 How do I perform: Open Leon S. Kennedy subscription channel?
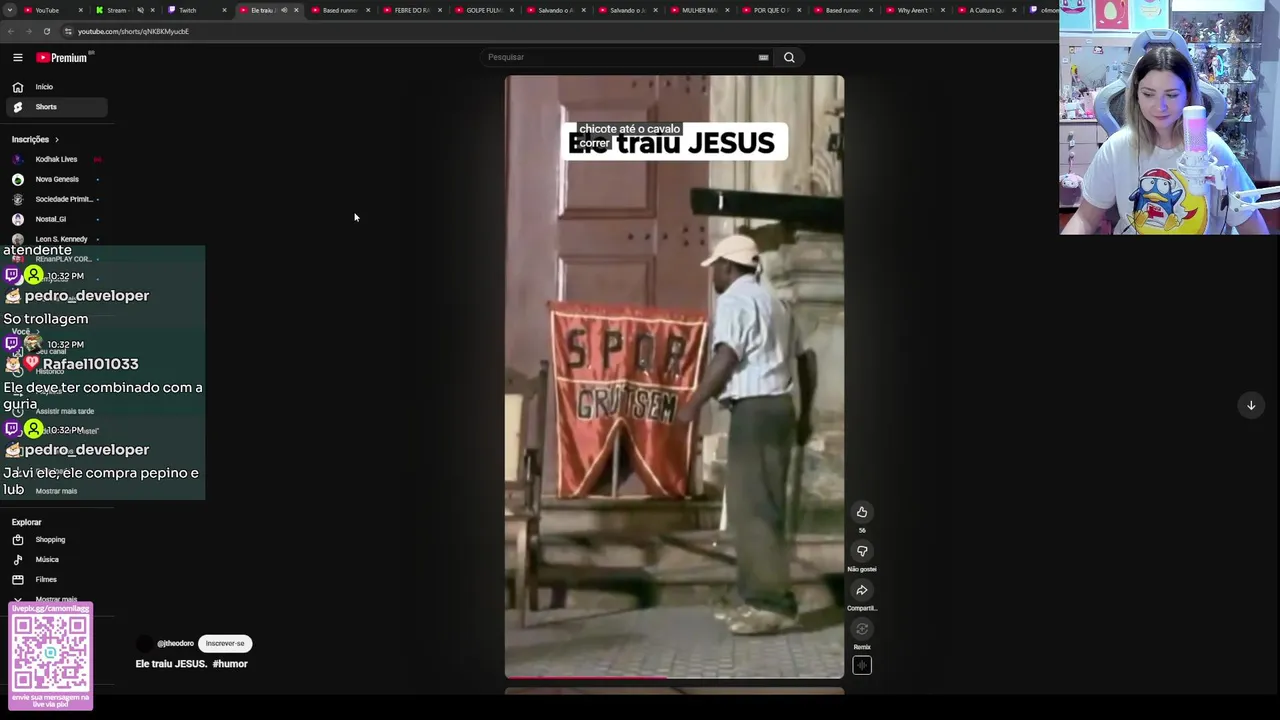pos(56,239)
